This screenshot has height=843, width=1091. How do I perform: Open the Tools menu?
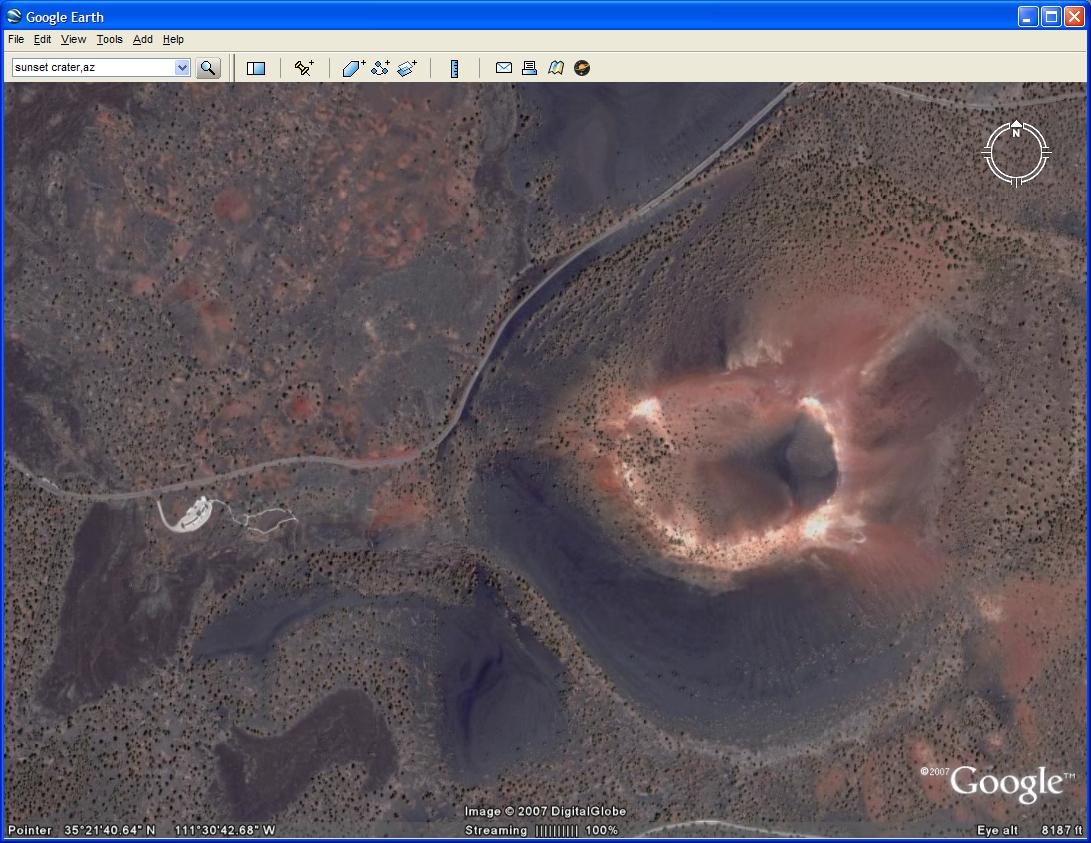point(109,40)
